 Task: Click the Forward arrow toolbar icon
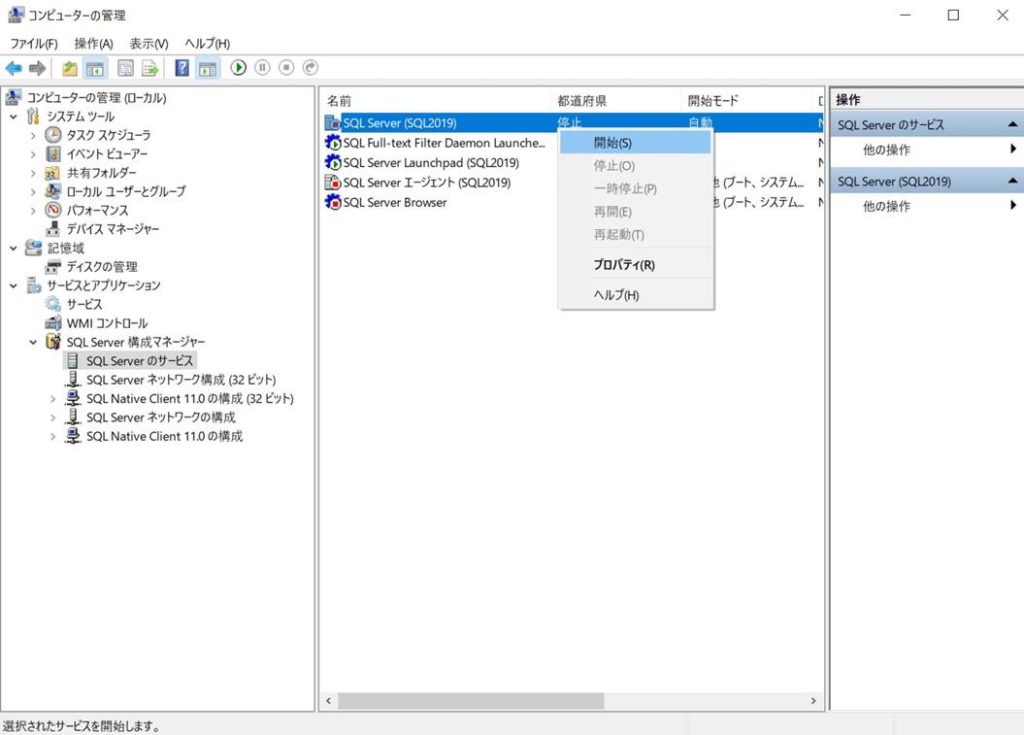click(x=38, y=68)
